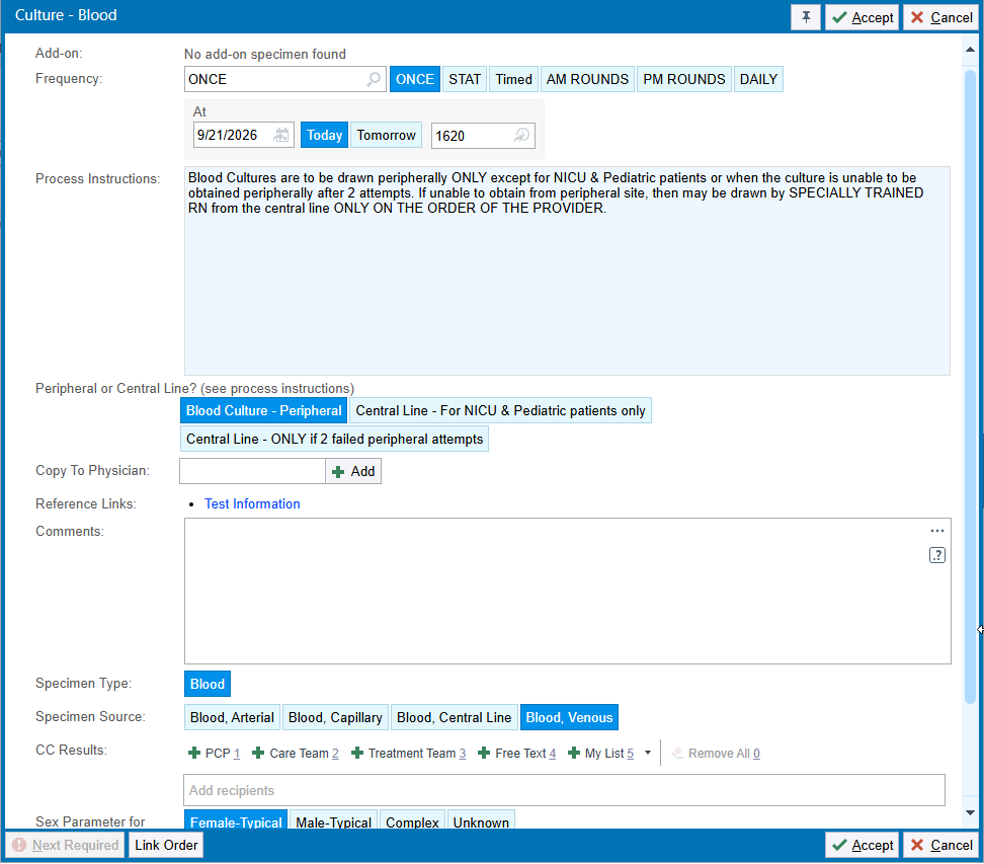This screenshot has width=984, height=864.
Task: Click the top Accept button
Action: point(862,17)
